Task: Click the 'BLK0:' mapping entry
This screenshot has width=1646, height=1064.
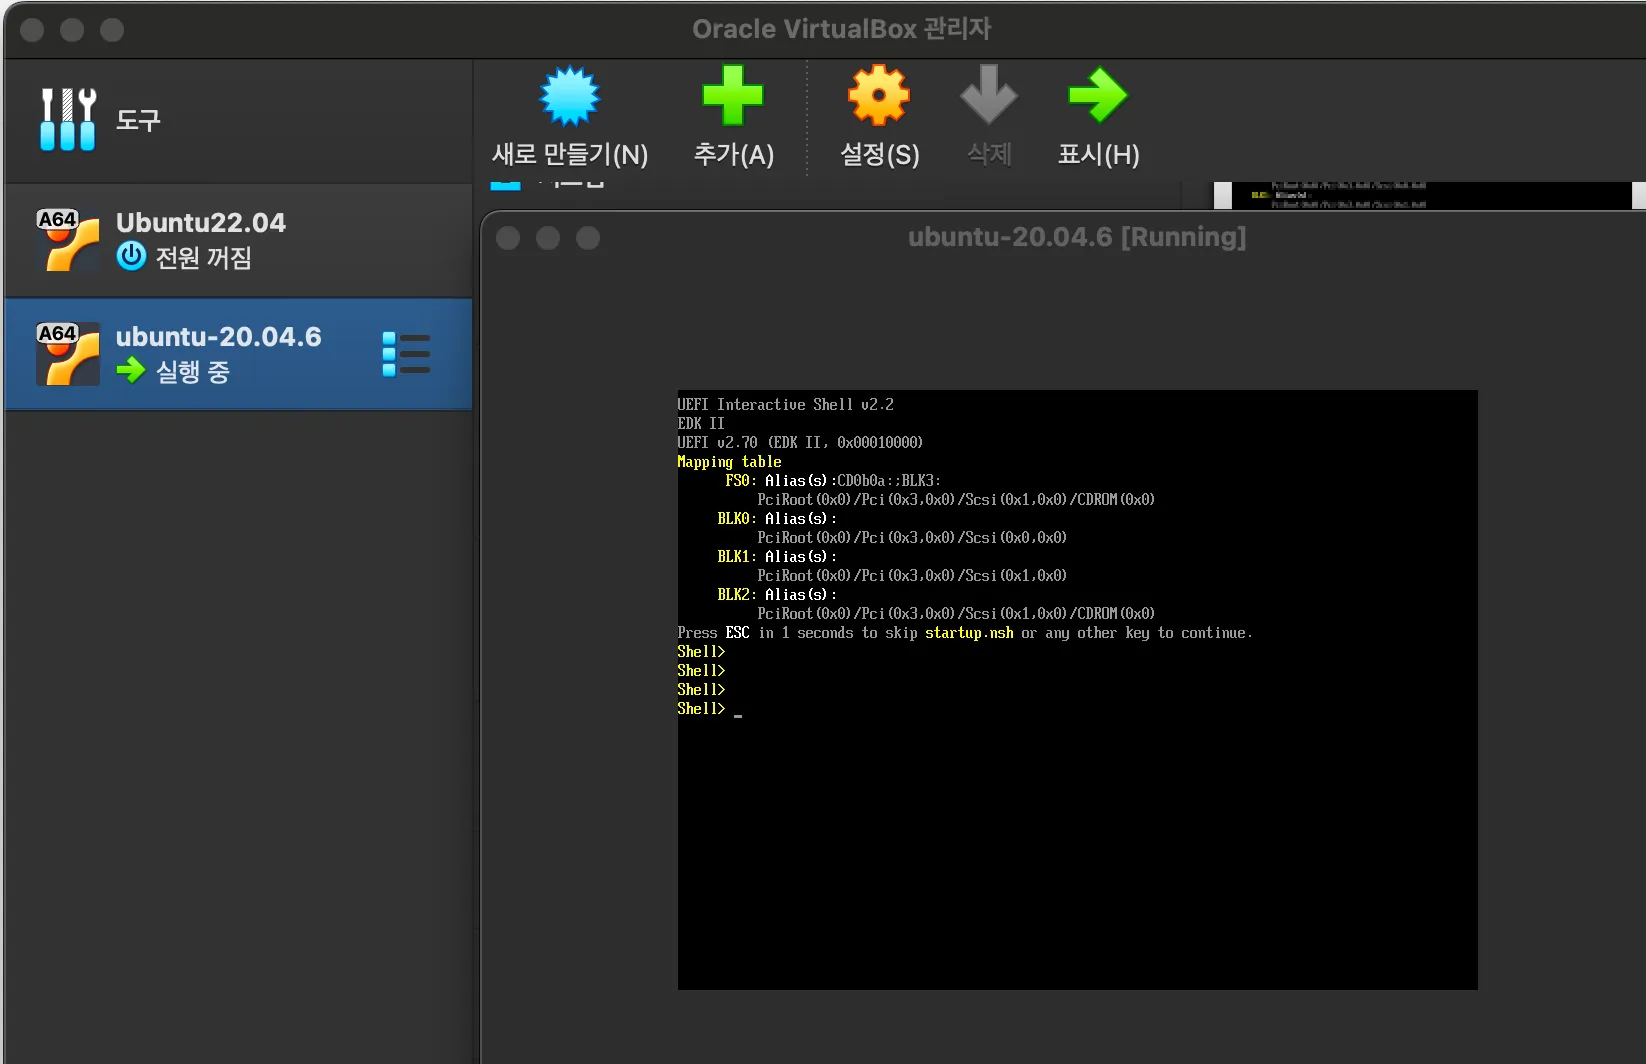Action: click(x=737, y=519)
